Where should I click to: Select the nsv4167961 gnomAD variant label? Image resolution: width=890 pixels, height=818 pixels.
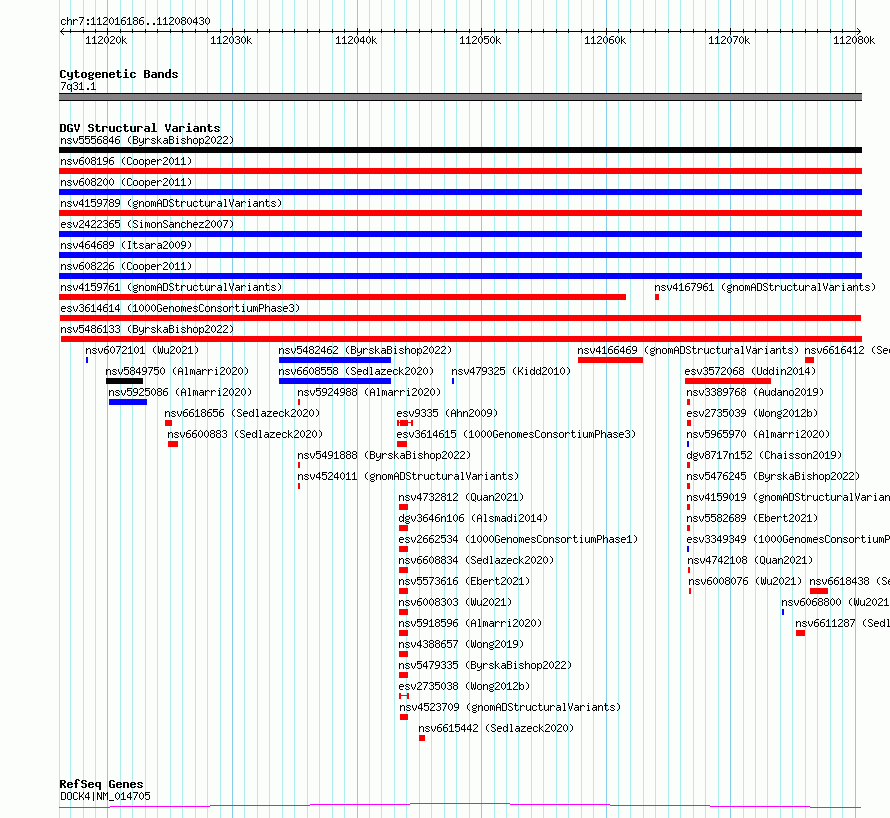(765, 287)
